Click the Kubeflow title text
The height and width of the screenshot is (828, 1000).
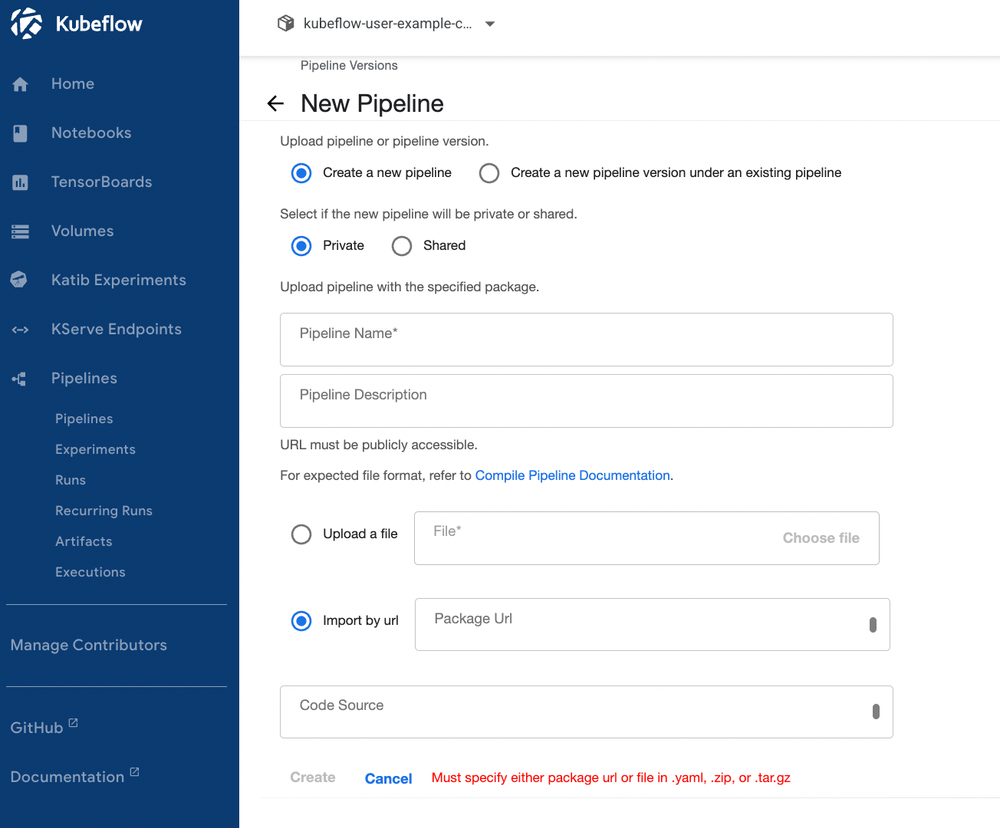99,24
